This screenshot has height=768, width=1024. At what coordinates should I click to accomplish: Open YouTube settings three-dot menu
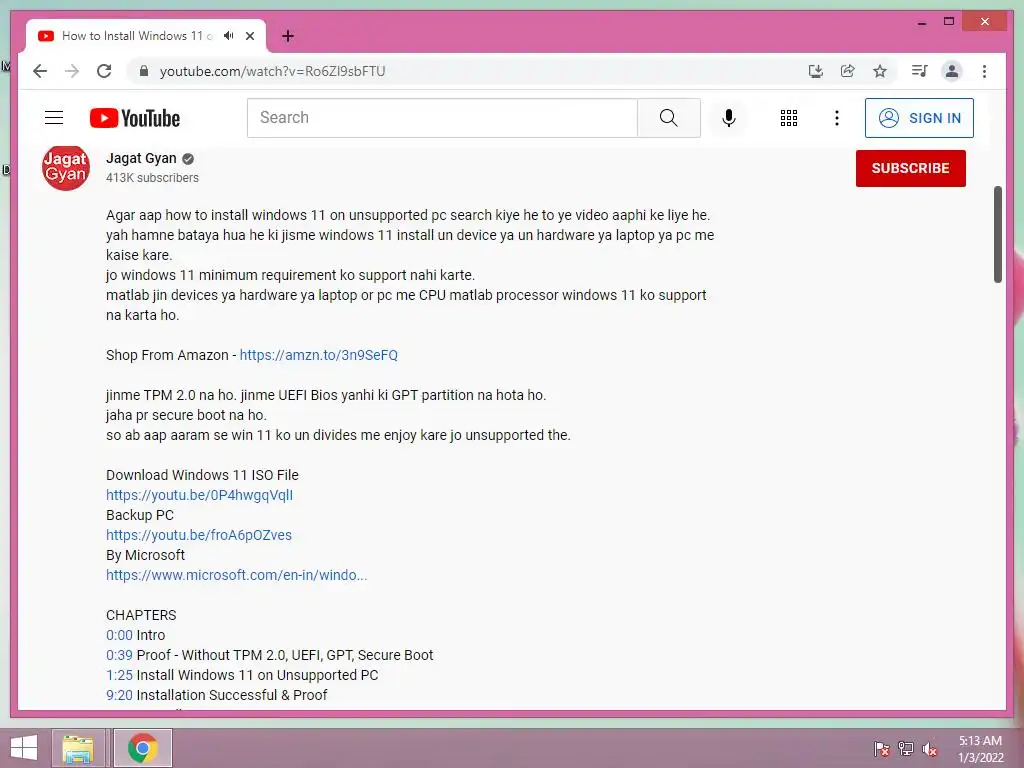click(837, 118)
